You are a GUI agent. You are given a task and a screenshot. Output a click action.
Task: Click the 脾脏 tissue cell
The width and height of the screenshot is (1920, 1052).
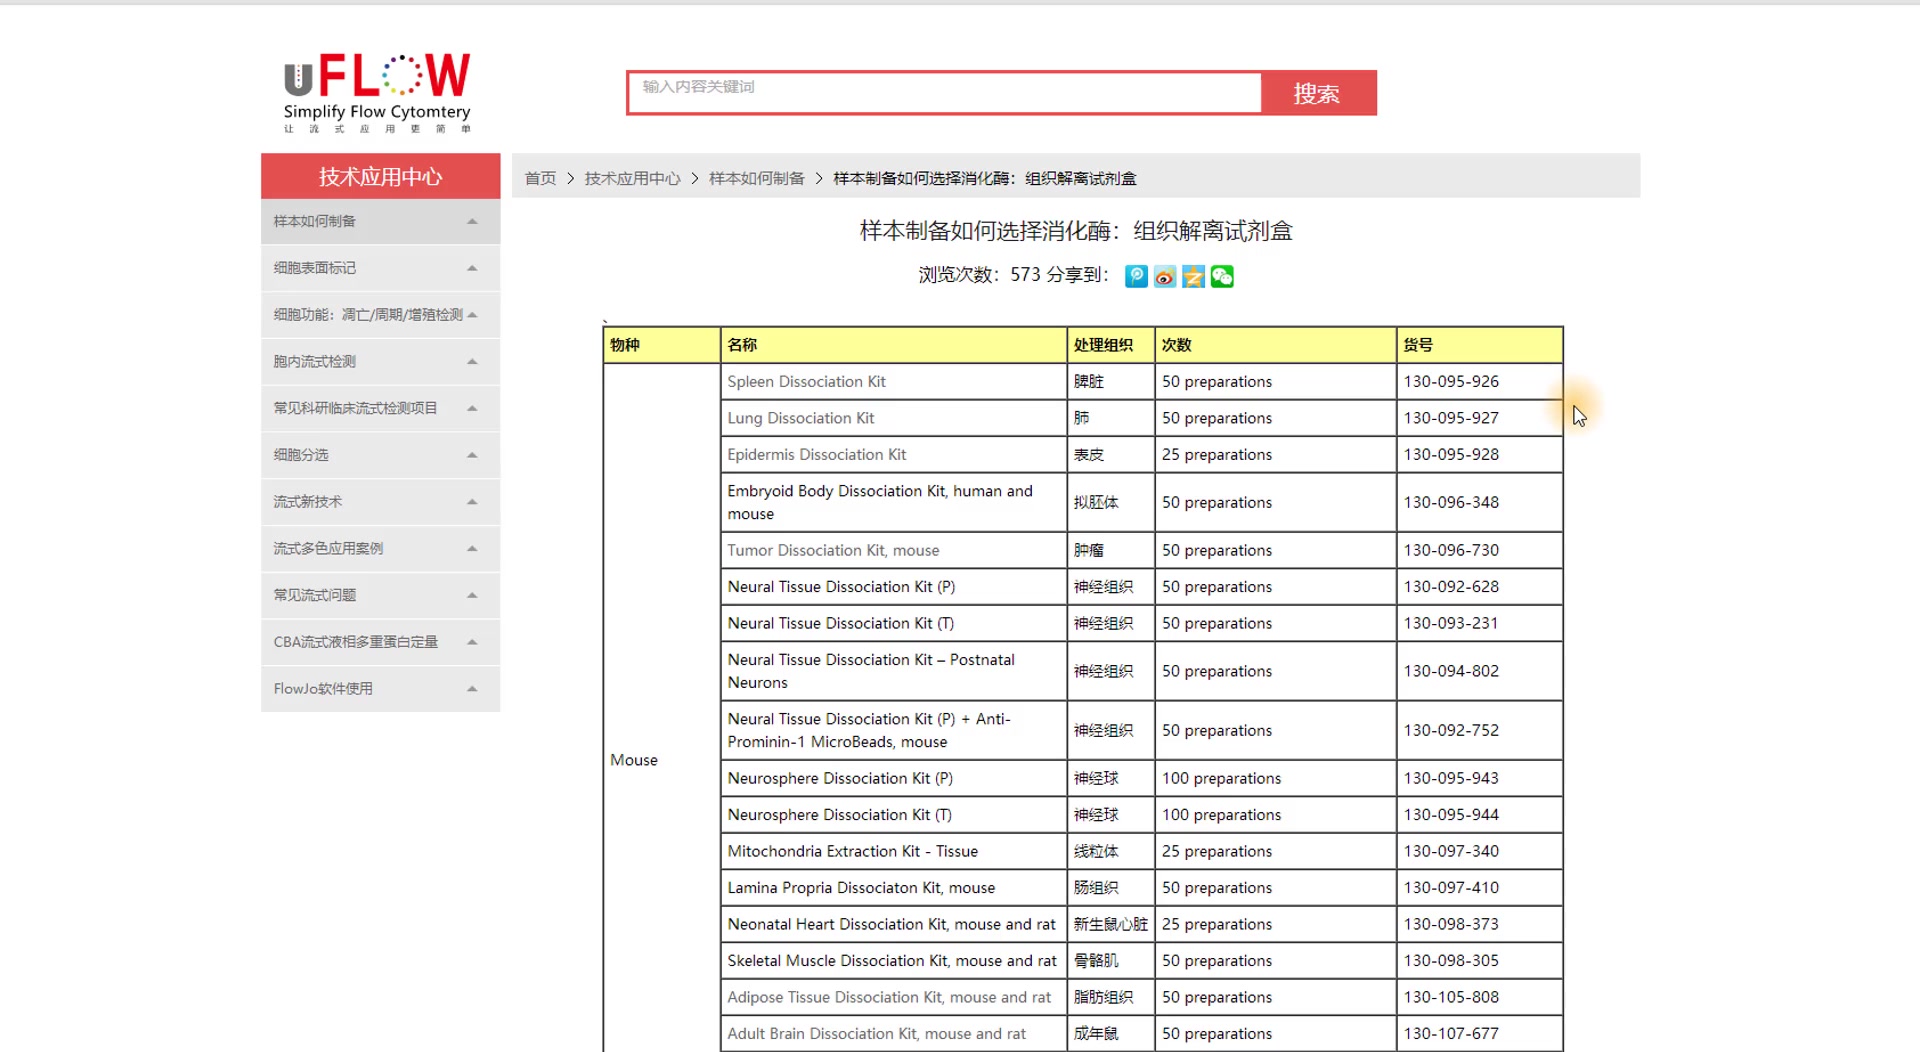click(x=1111, y=382)
